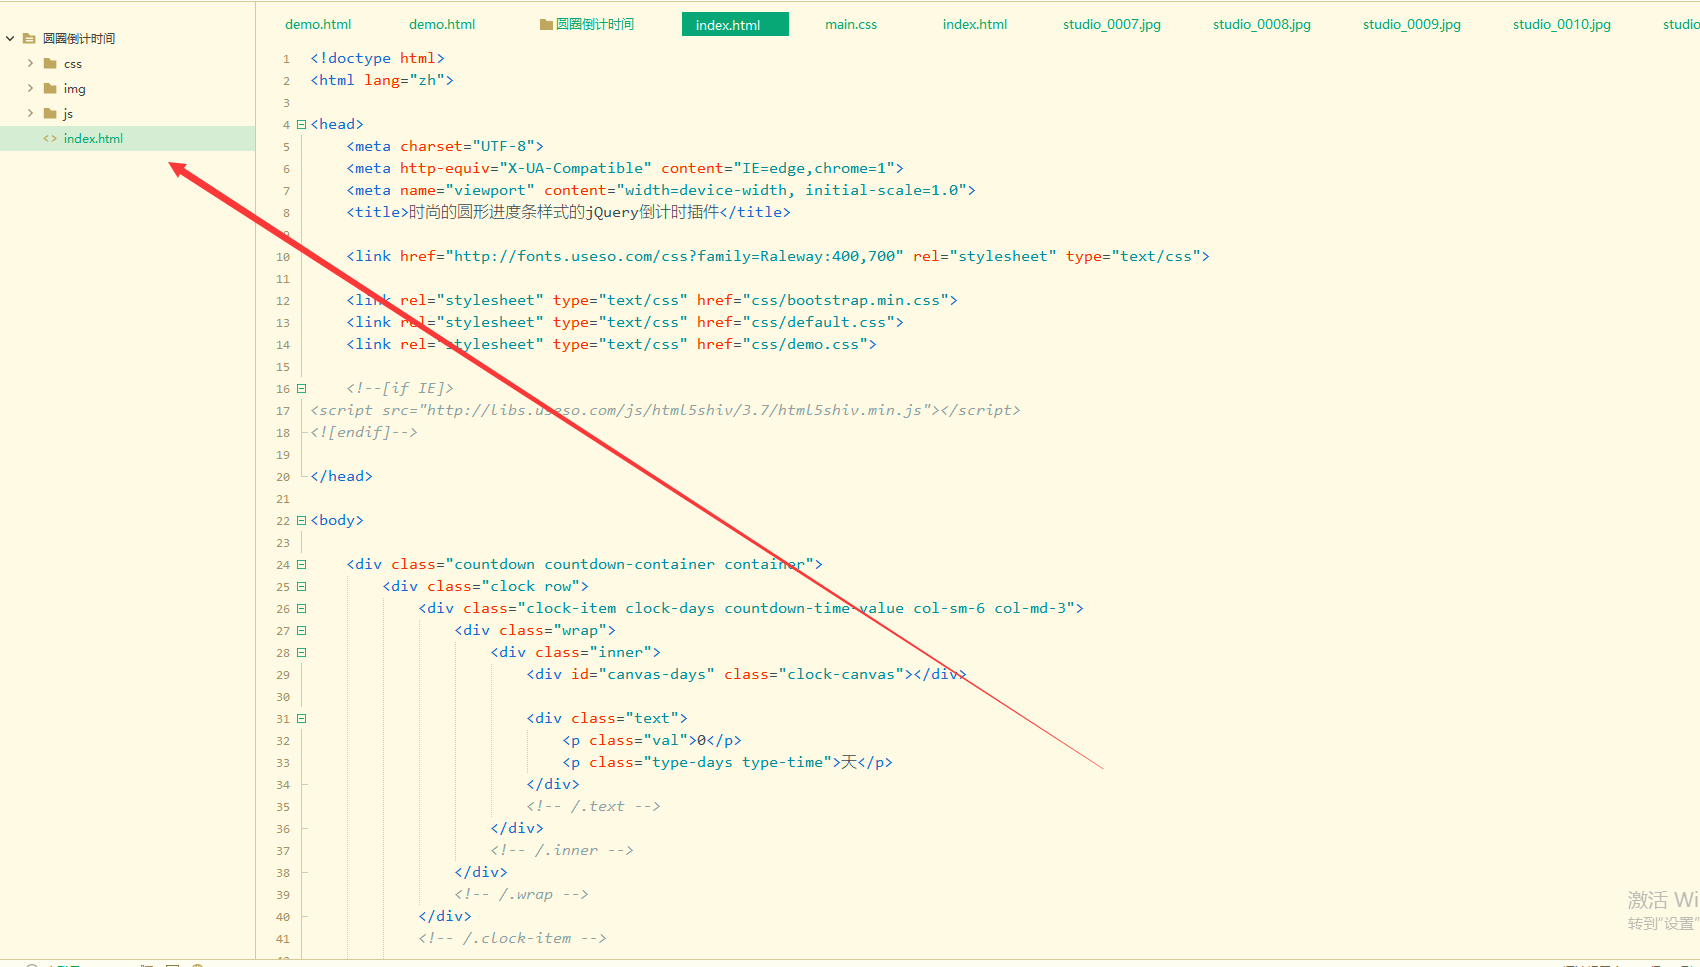Collapse the wrap div fold marker, line 27
1700x967 pixels.
pyautogui.click(x=301, y=631)
